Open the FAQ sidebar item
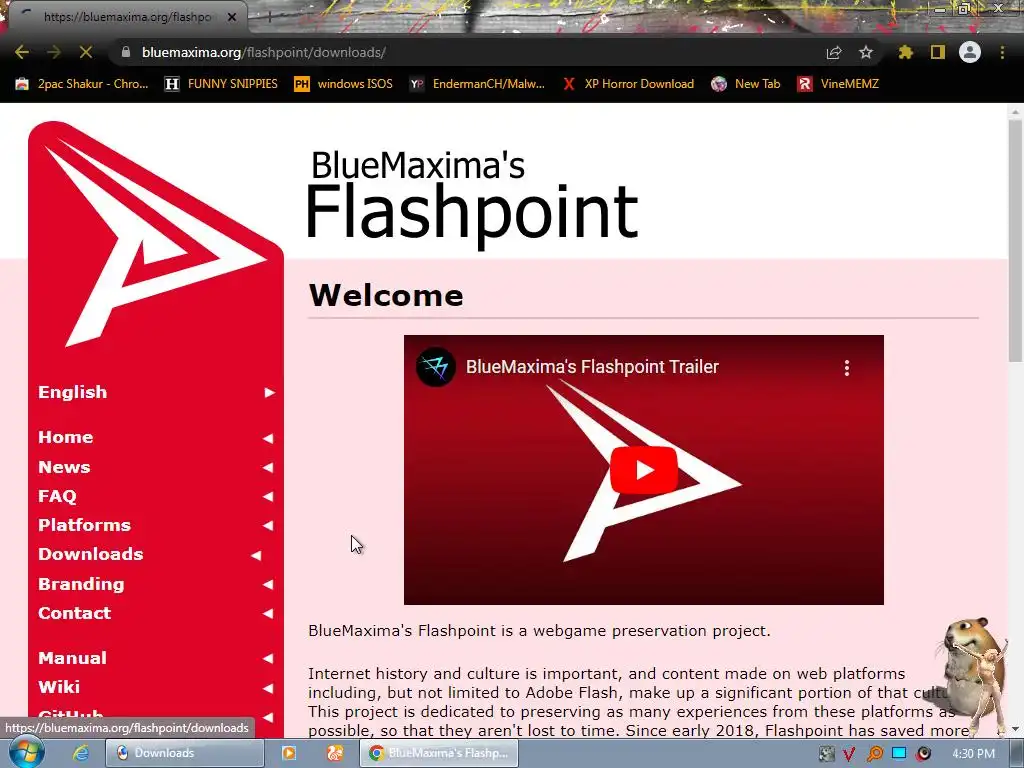Image resolution: width=1024 pixels, height=768 pixels. 155,496
